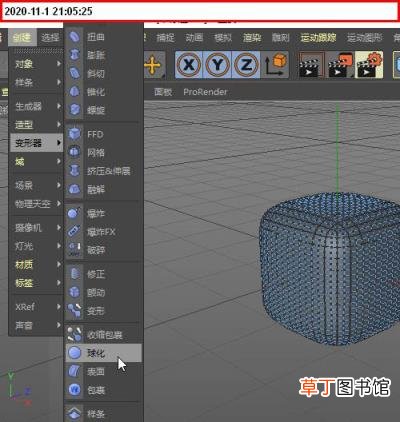Expand the 物理天空 (Physical Sky) submenu
Screen dimensions: 400x422
coord(37,204)
